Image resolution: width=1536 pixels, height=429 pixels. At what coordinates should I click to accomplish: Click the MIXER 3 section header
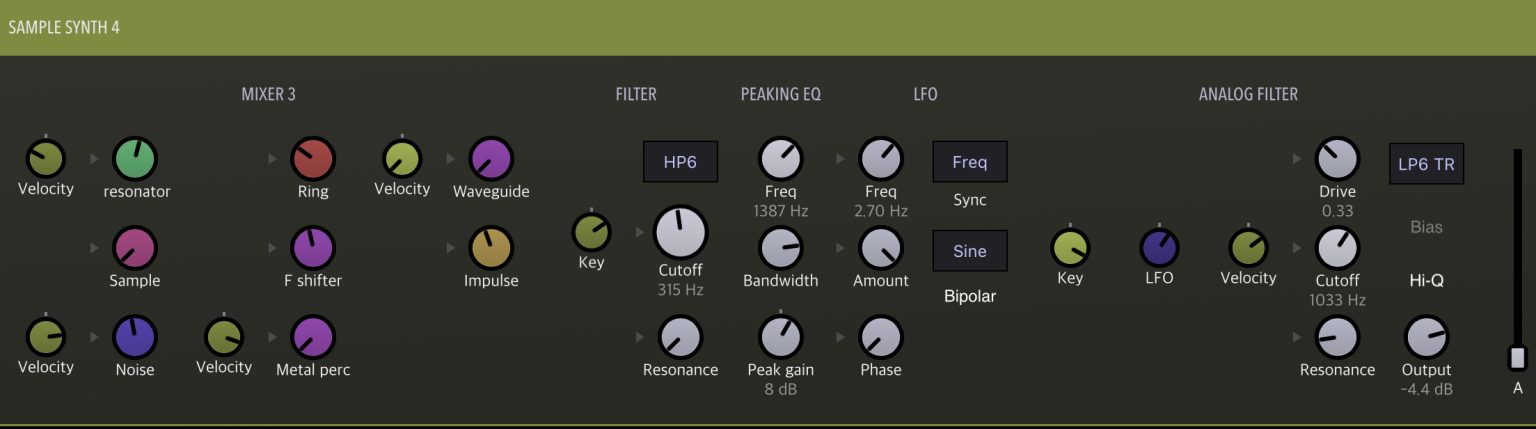coord(268,95)
